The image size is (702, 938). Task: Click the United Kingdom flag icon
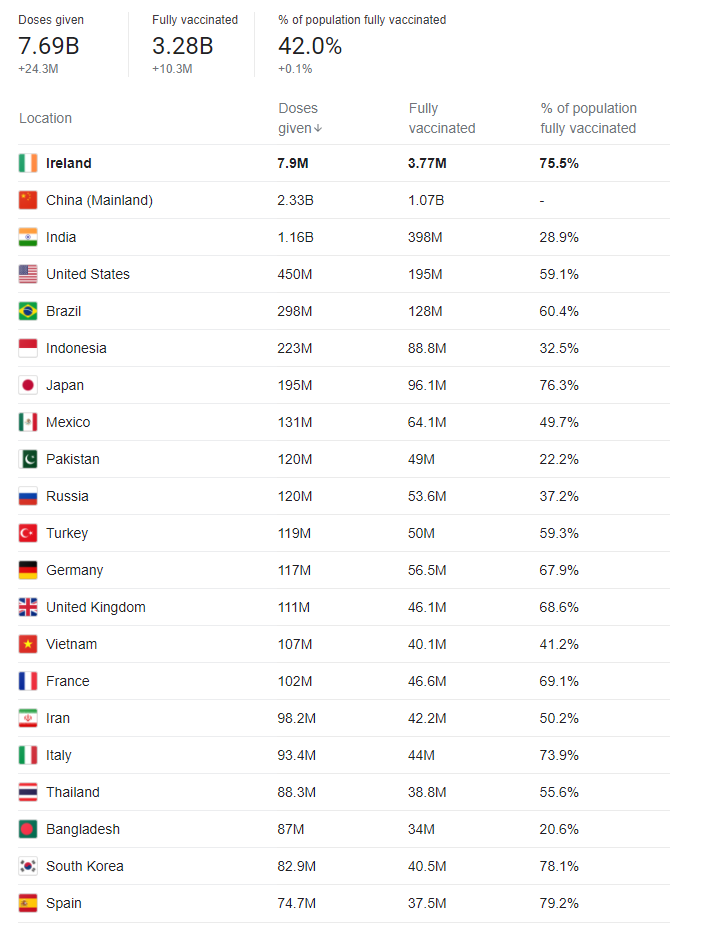pos(28,607)
